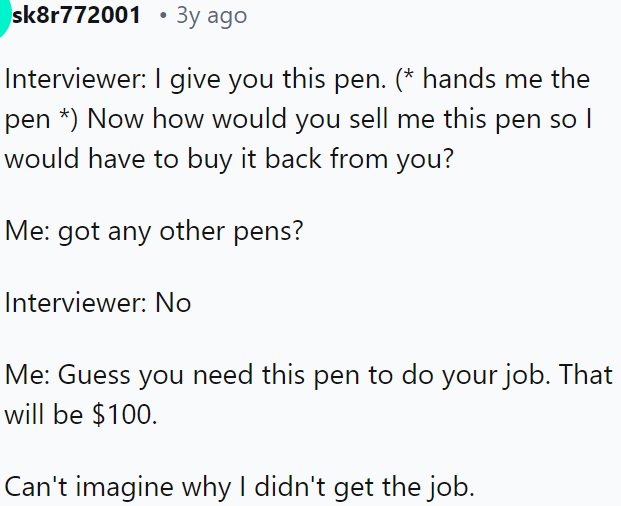
Task: Click the final line "Can't imagine why"
Action: (x=238, y=487)
